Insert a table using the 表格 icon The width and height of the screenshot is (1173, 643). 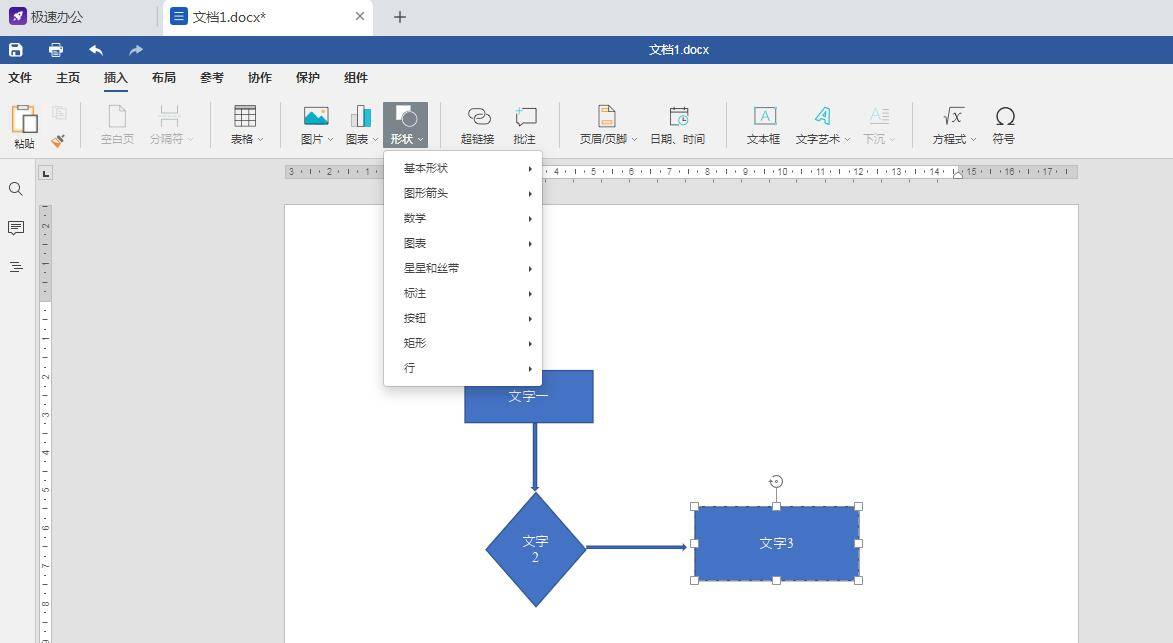click(243, 122)
